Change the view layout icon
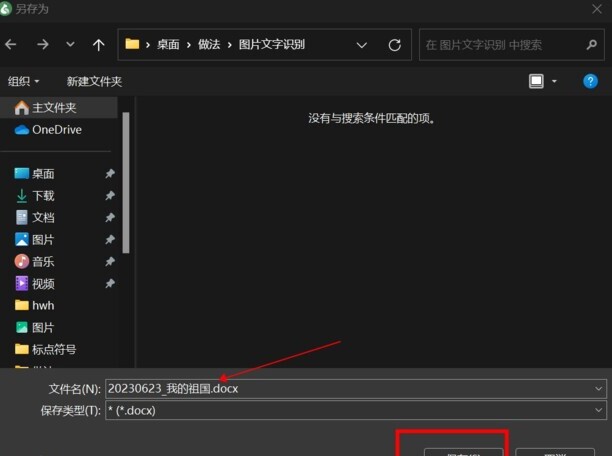Viewport: 612px width, 456px height. [536, 81]
